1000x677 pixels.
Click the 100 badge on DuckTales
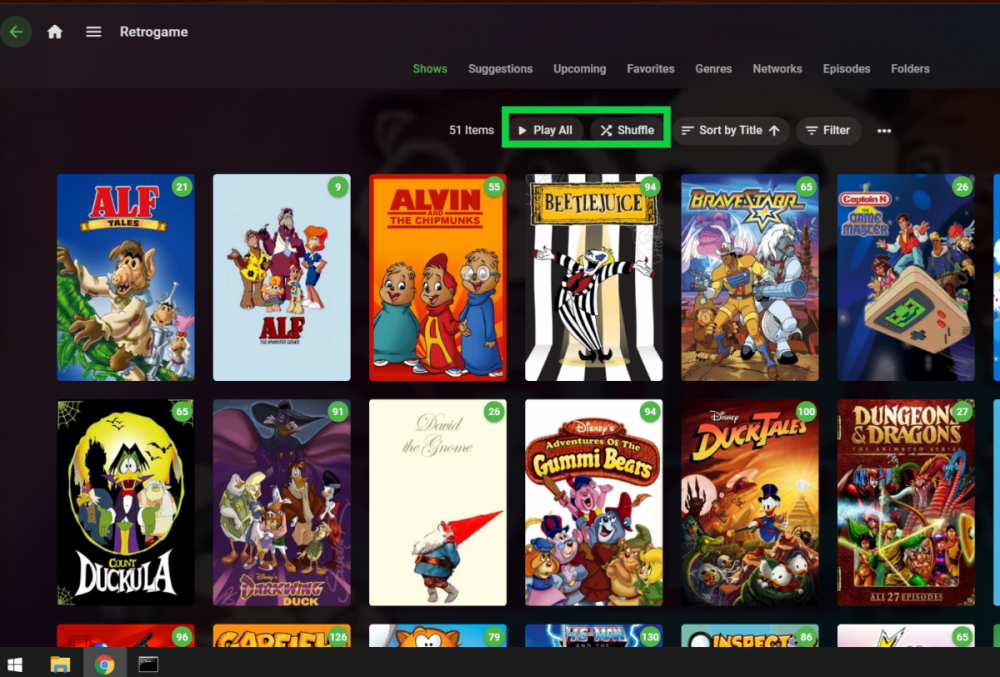tap(806, 412)
